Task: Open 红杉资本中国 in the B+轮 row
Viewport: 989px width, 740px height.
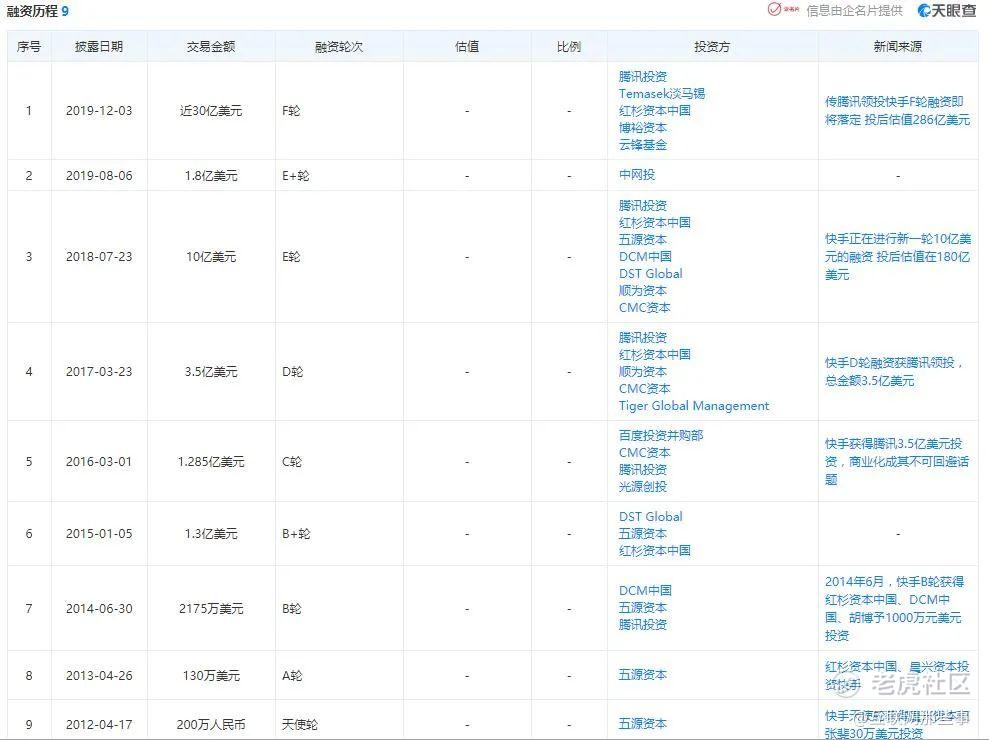Action: (655, 551)
